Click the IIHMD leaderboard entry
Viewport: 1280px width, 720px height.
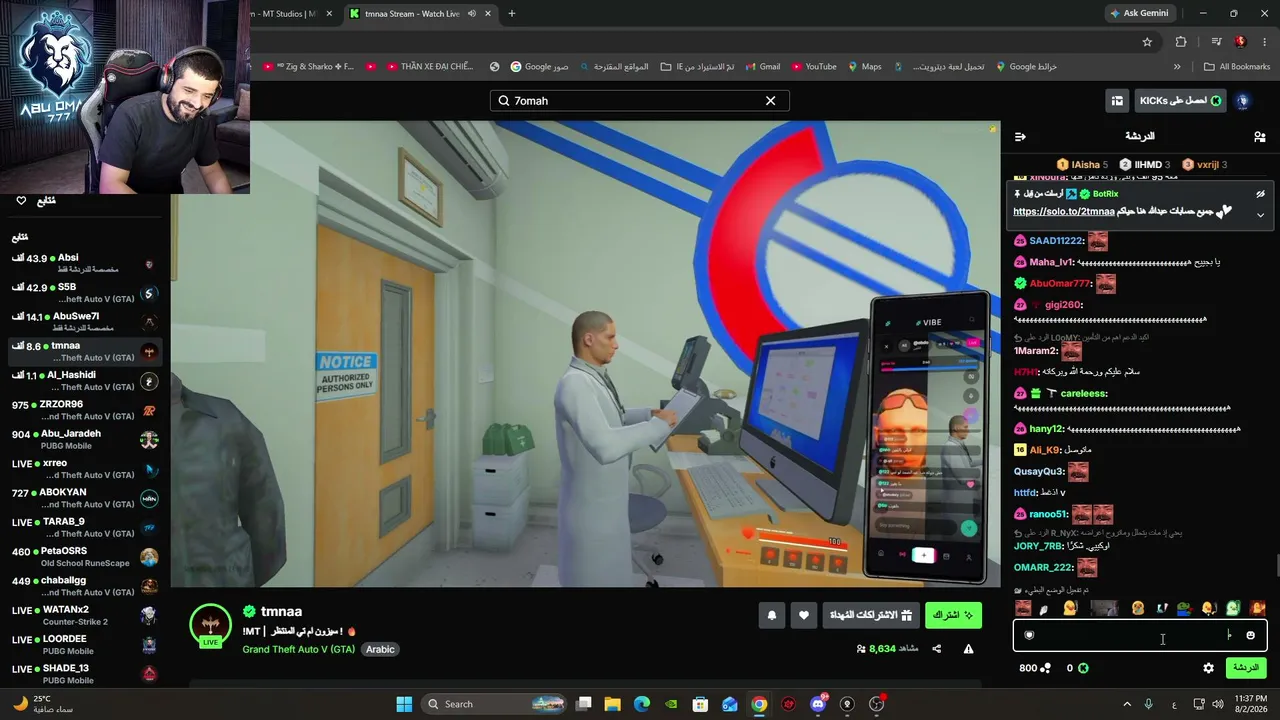click(x=1145, y=164)
